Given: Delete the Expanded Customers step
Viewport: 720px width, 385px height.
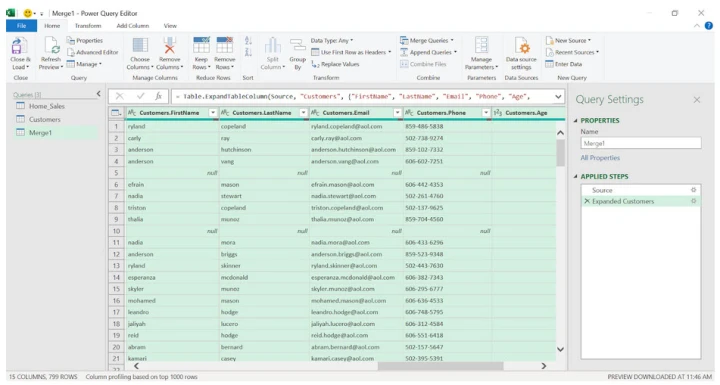Looking at the screenshot, I should pyautogui.click(x=587, y=201).
